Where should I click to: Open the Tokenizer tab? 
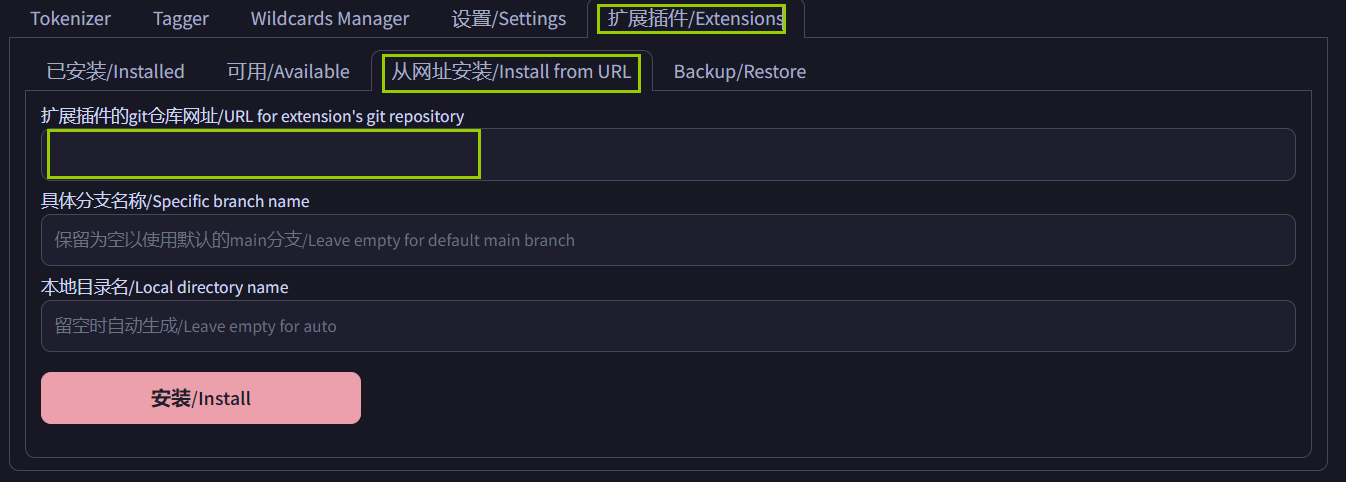point(70,19)
